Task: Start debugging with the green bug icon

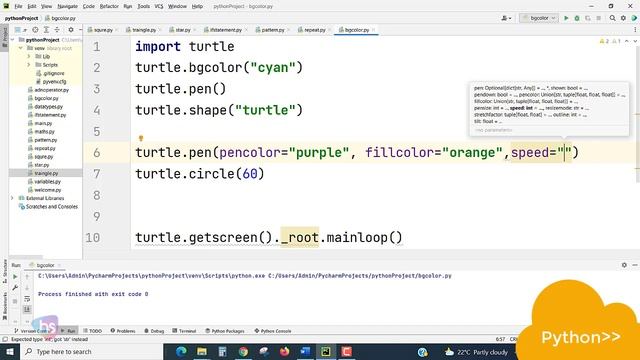Action: coord(577,18)
